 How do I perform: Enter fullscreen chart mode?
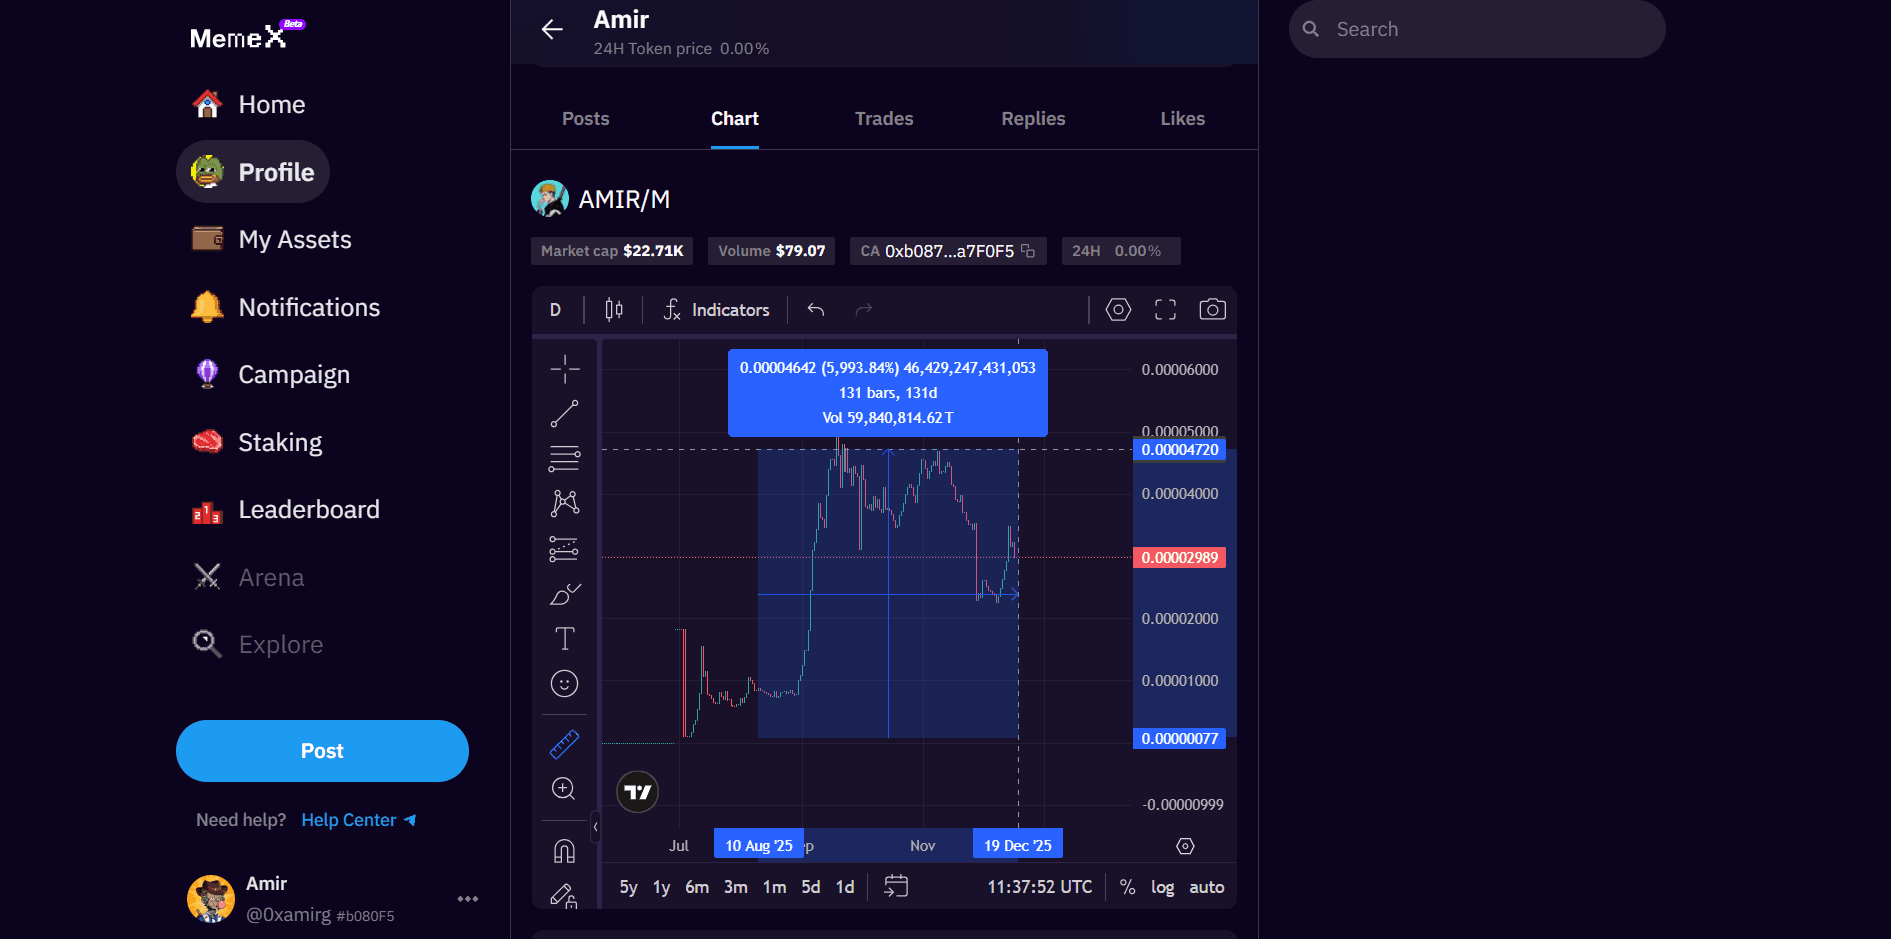click(1165, 310)
